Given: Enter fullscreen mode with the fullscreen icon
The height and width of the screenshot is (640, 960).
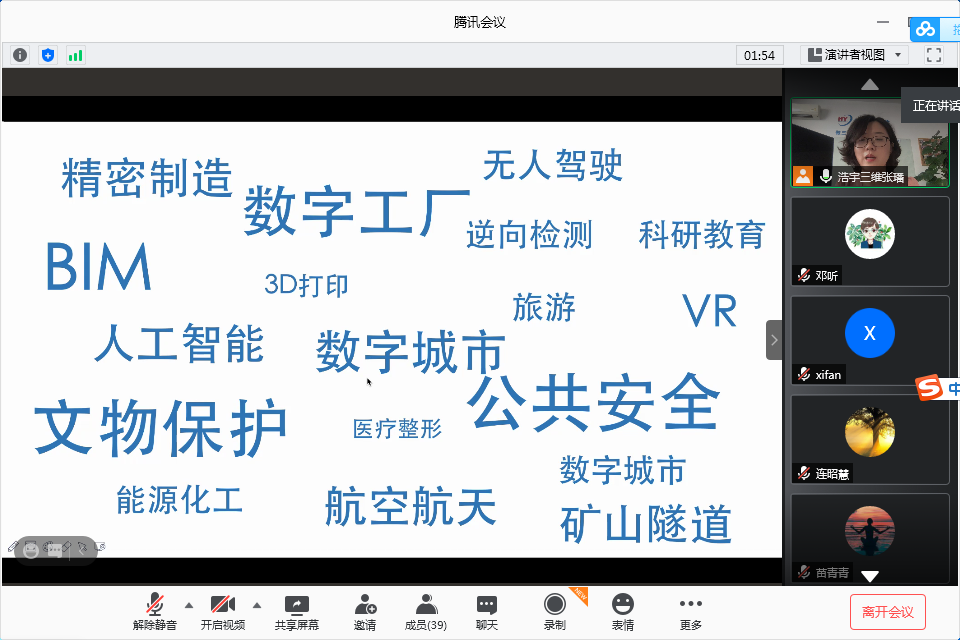Looking at the screenshot, I should [x=933, y=55].
